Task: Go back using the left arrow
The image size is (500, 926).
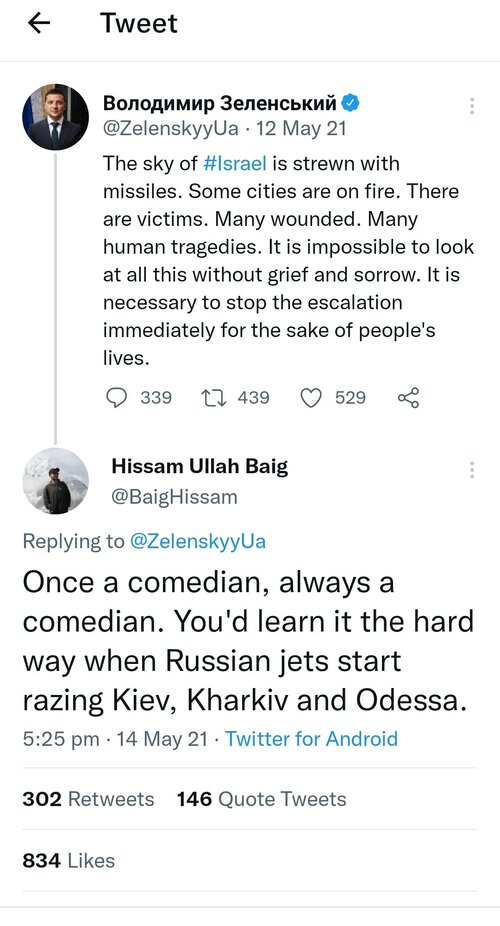Action: (x=39, y=23)
